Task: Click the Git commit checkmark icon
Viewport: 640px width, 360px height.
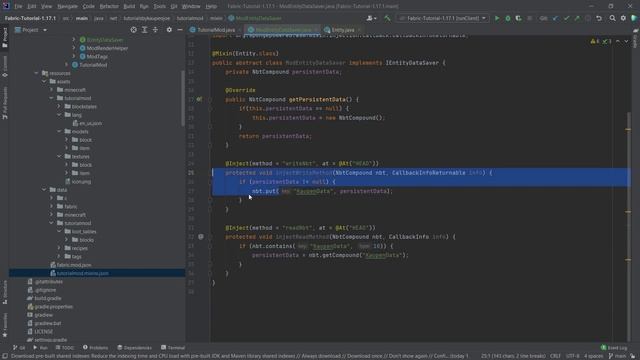Action: 566,18
